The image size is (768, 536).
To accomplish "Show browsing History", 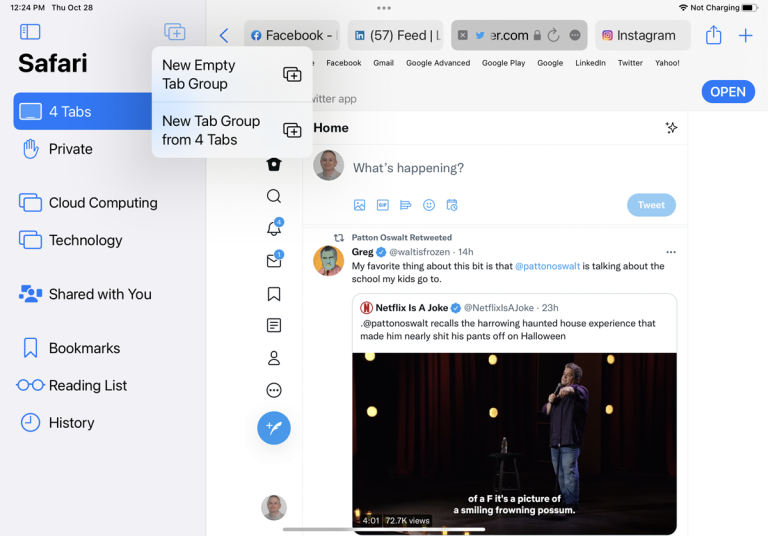I will pyautogui.click(x=71, y=423).
